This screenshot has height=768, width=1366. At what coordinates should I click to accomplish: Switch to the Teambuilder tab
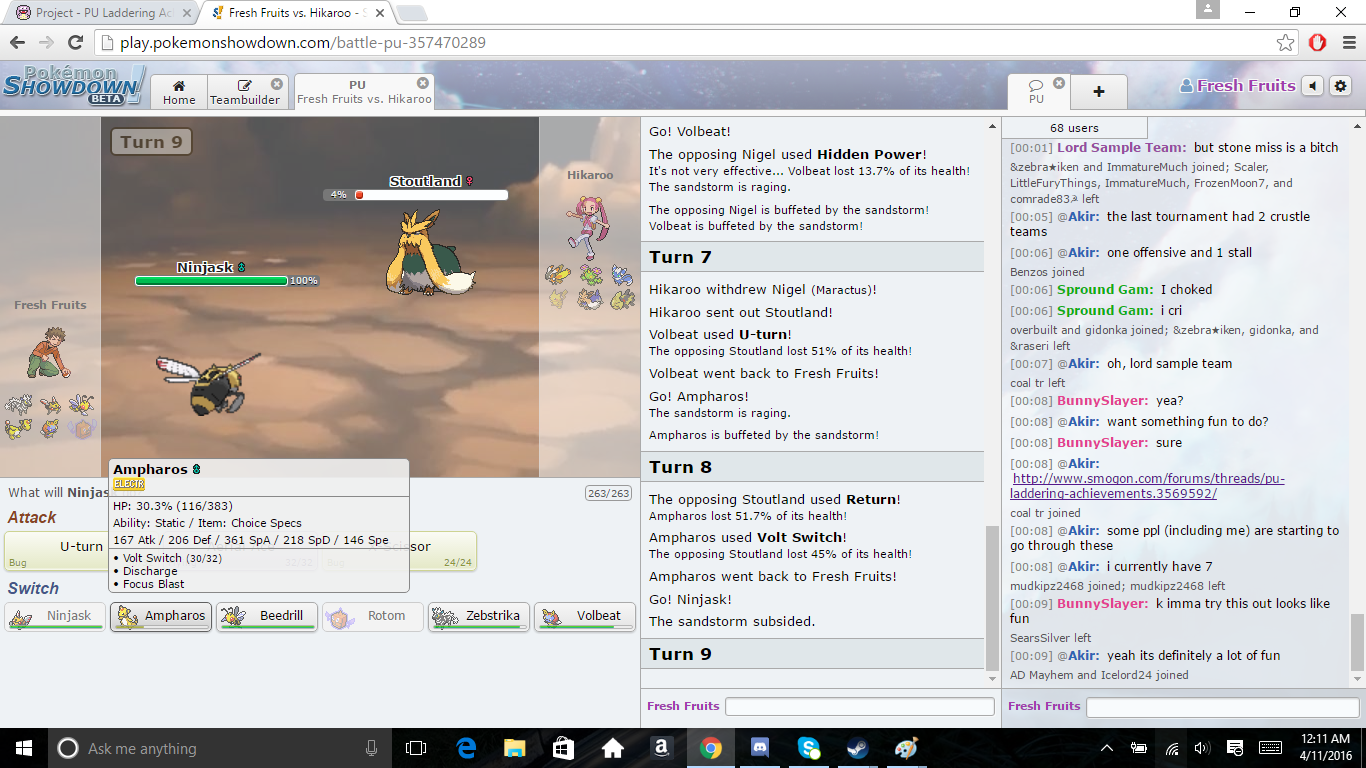[x=246, y=92]
